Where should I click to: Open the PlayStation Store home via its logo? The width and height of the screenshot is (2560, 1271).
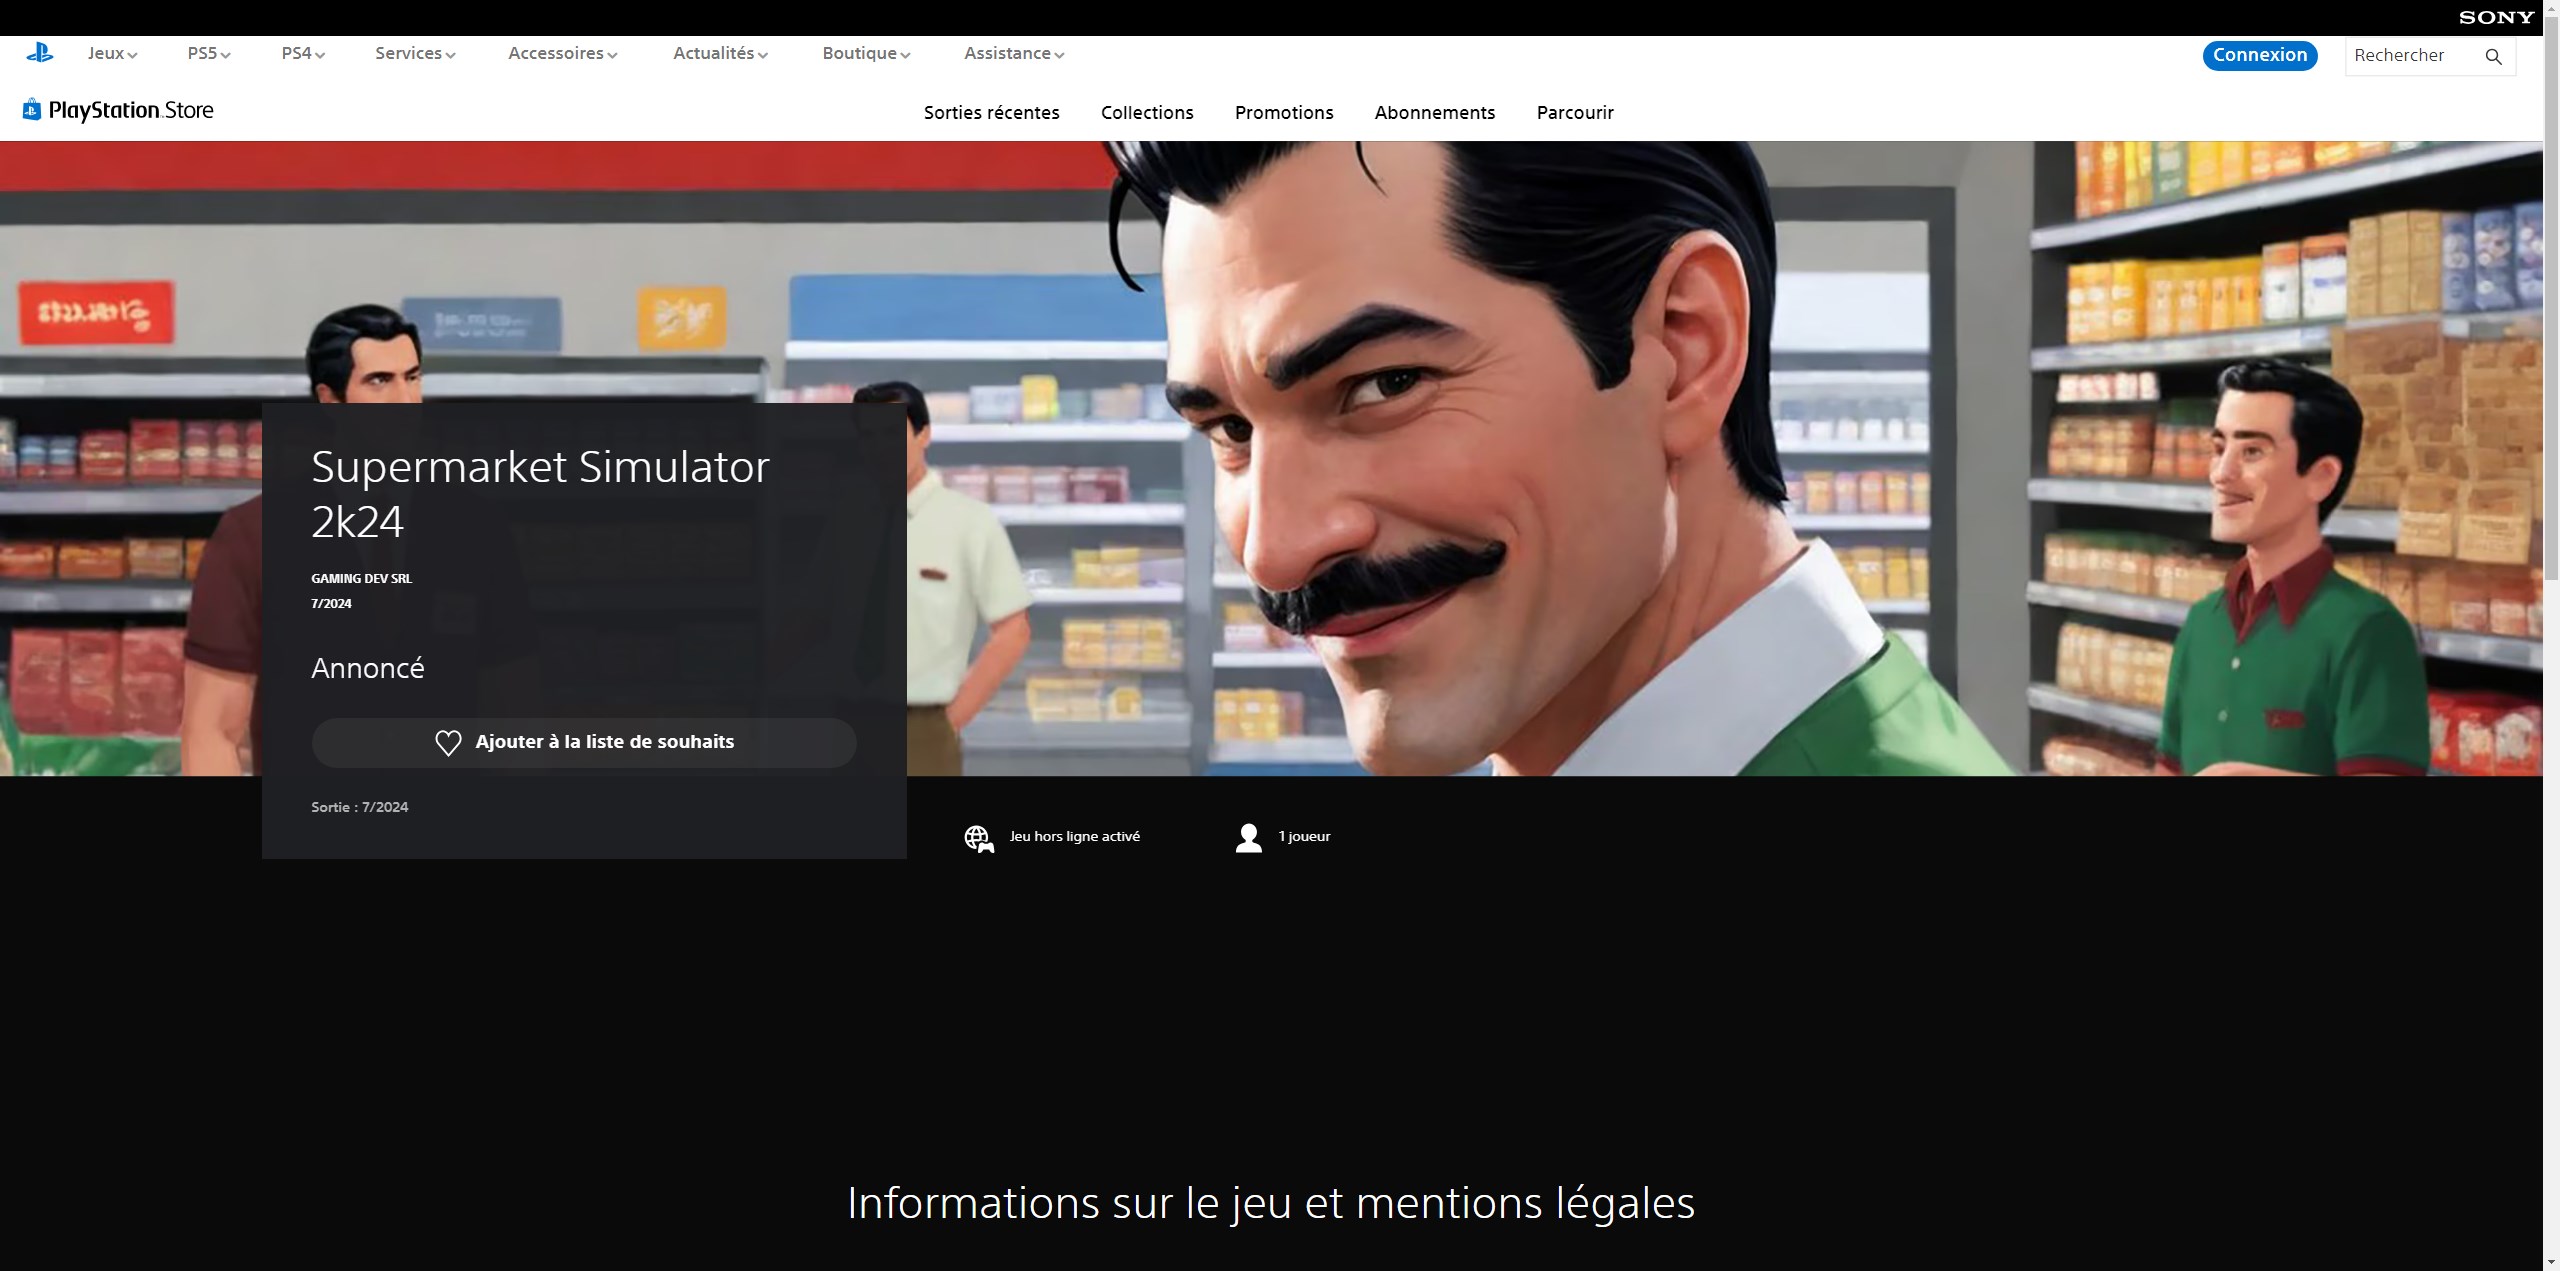117,110
